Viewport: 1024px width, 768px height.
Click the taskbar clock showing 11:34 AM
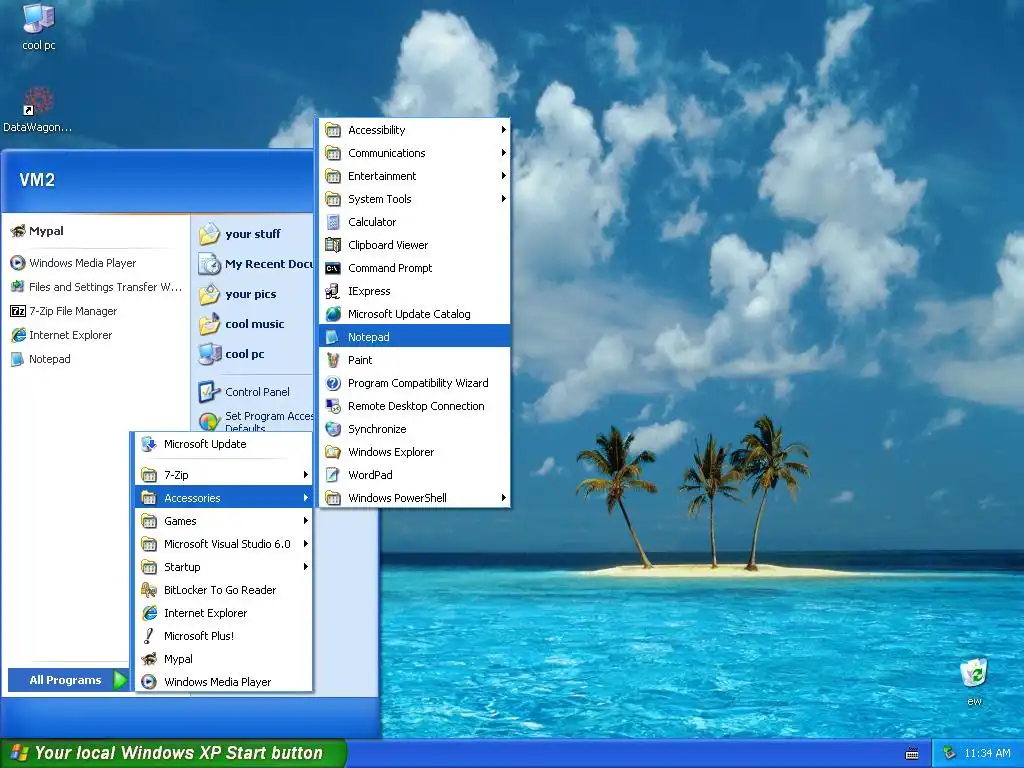987,754
